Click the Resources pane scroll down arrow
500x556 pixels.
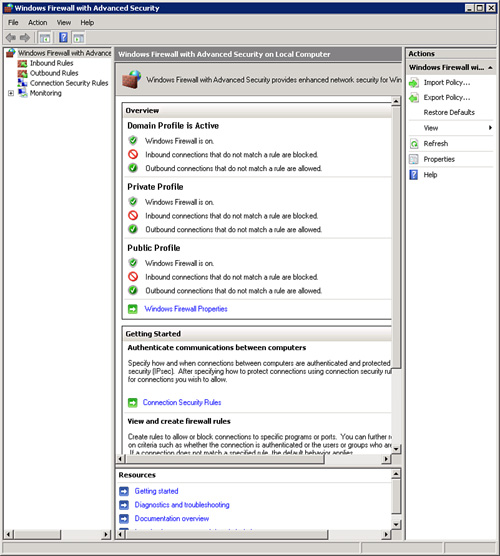(x=396, y=524)
